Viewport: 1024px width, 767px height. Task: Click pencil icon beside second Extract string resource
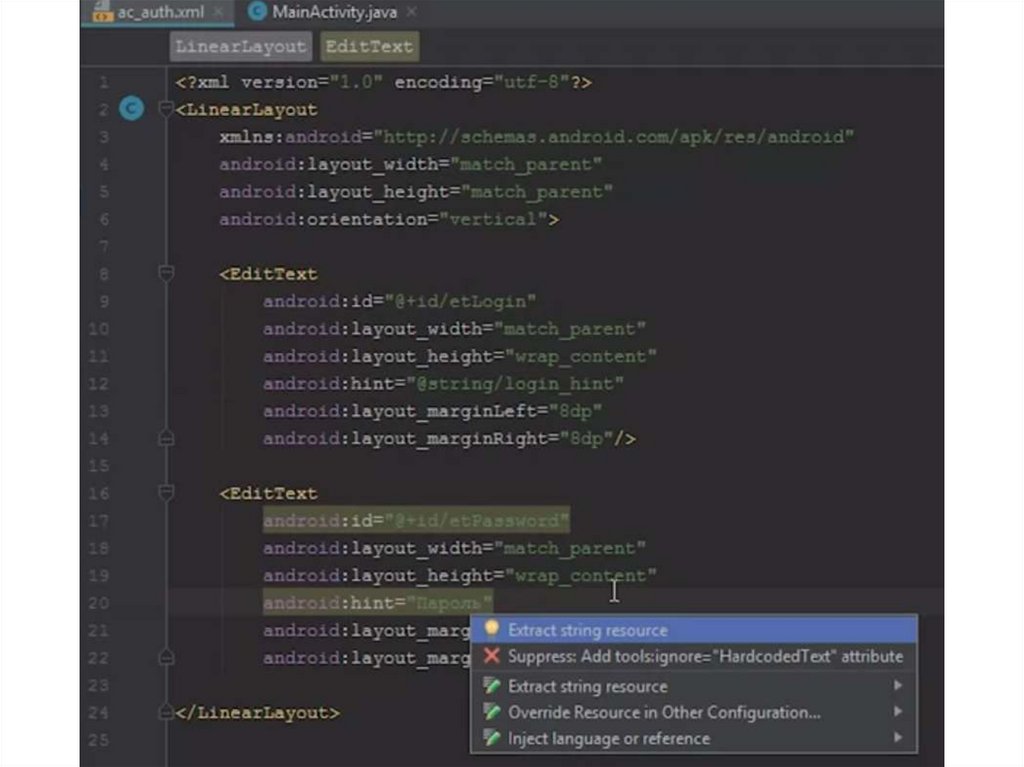tap(491, 686)
